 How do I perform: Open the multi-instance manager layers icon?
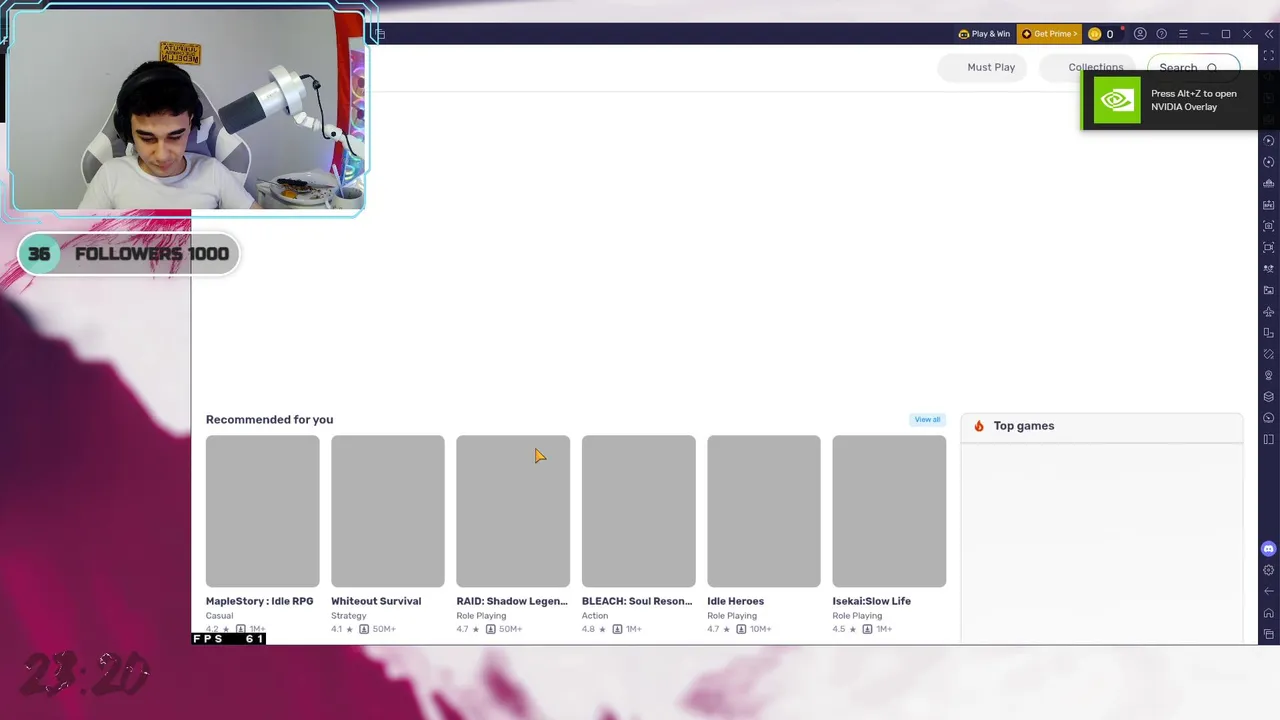1269,397
